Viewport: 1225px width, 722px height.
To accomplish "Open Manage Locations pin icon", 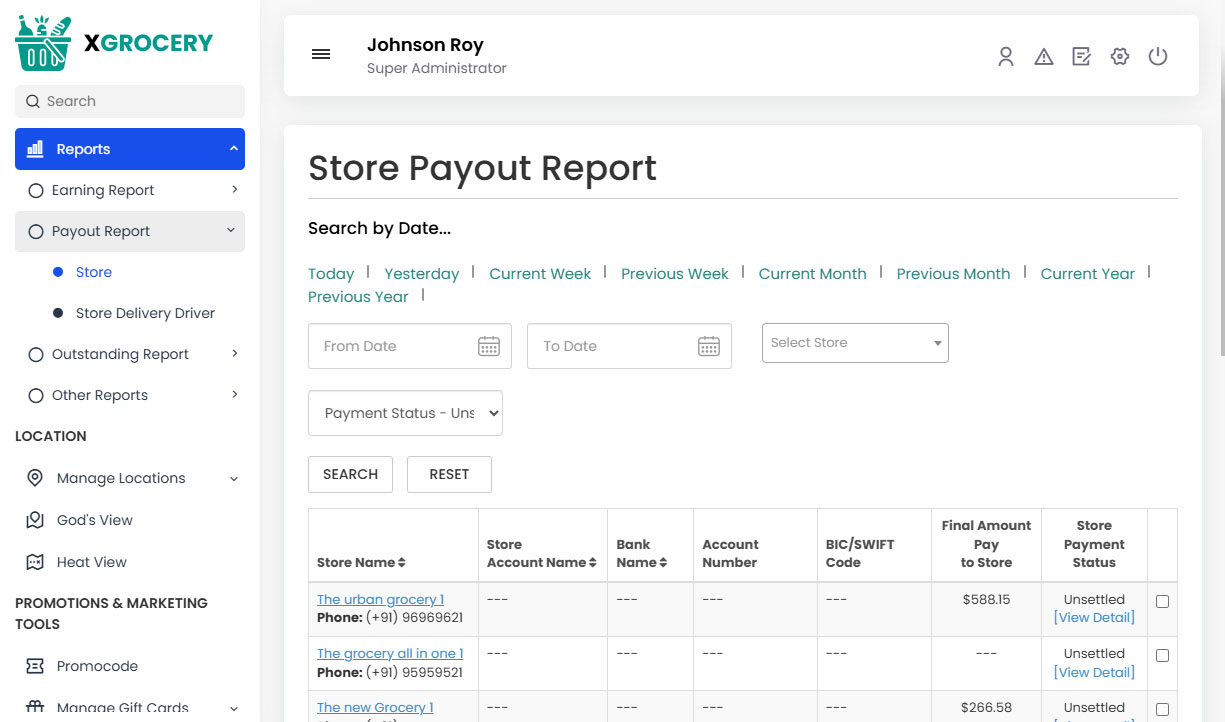I will [35, 478].
